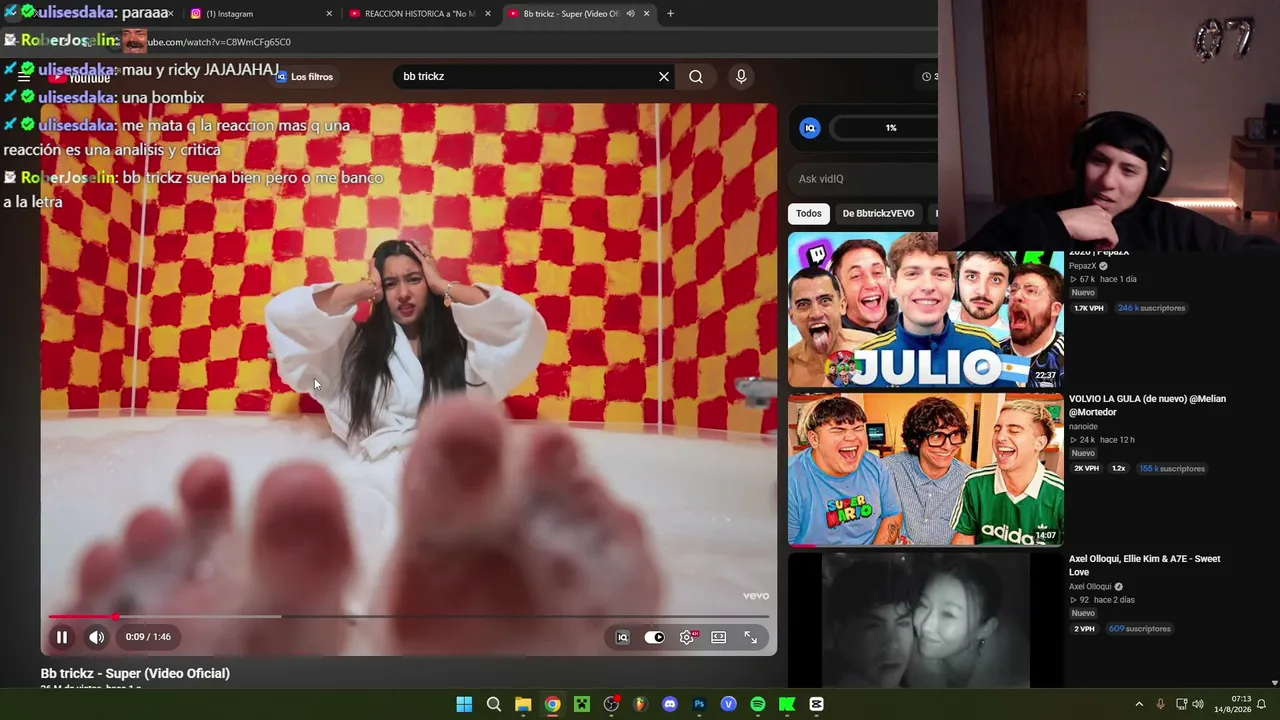Open the 'VOLVIO LA GULA' video thumbnail
1280x720 pixels.
point(926,470)
